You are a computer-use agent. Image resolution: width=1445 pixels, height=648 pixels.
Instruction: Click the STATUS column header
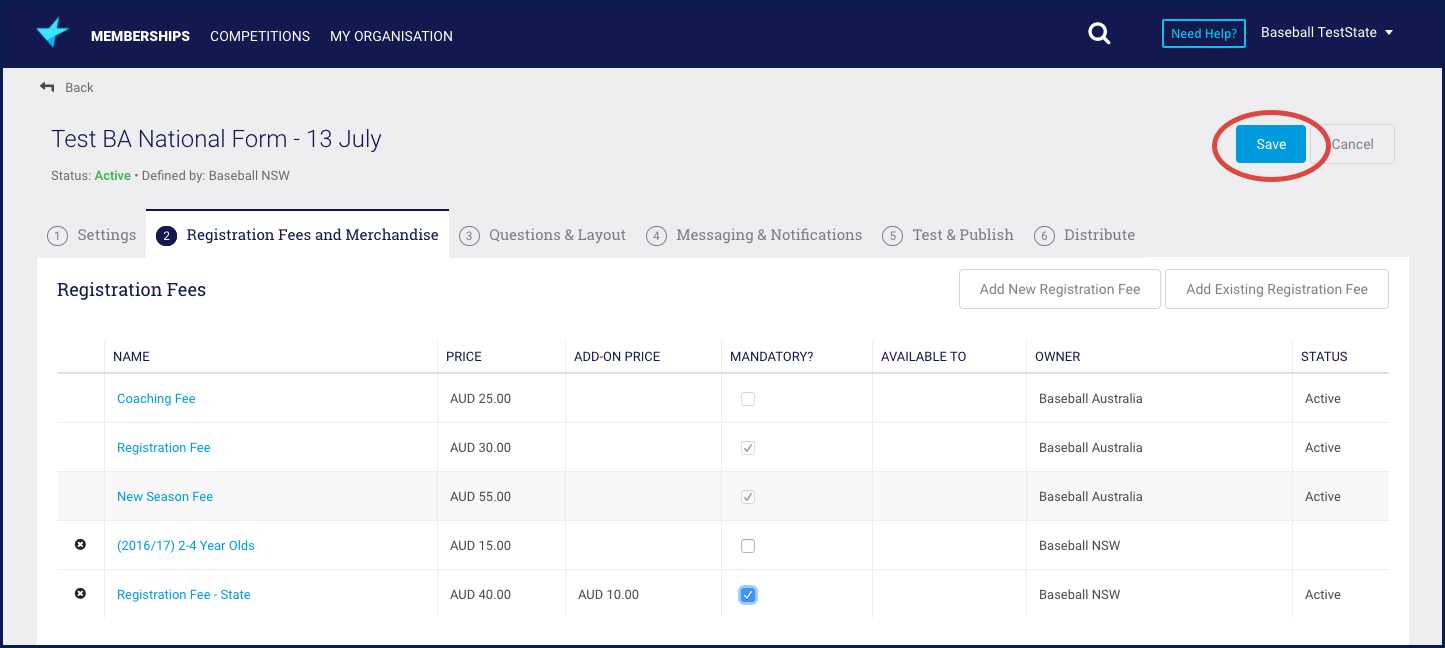click(1324, 356)
